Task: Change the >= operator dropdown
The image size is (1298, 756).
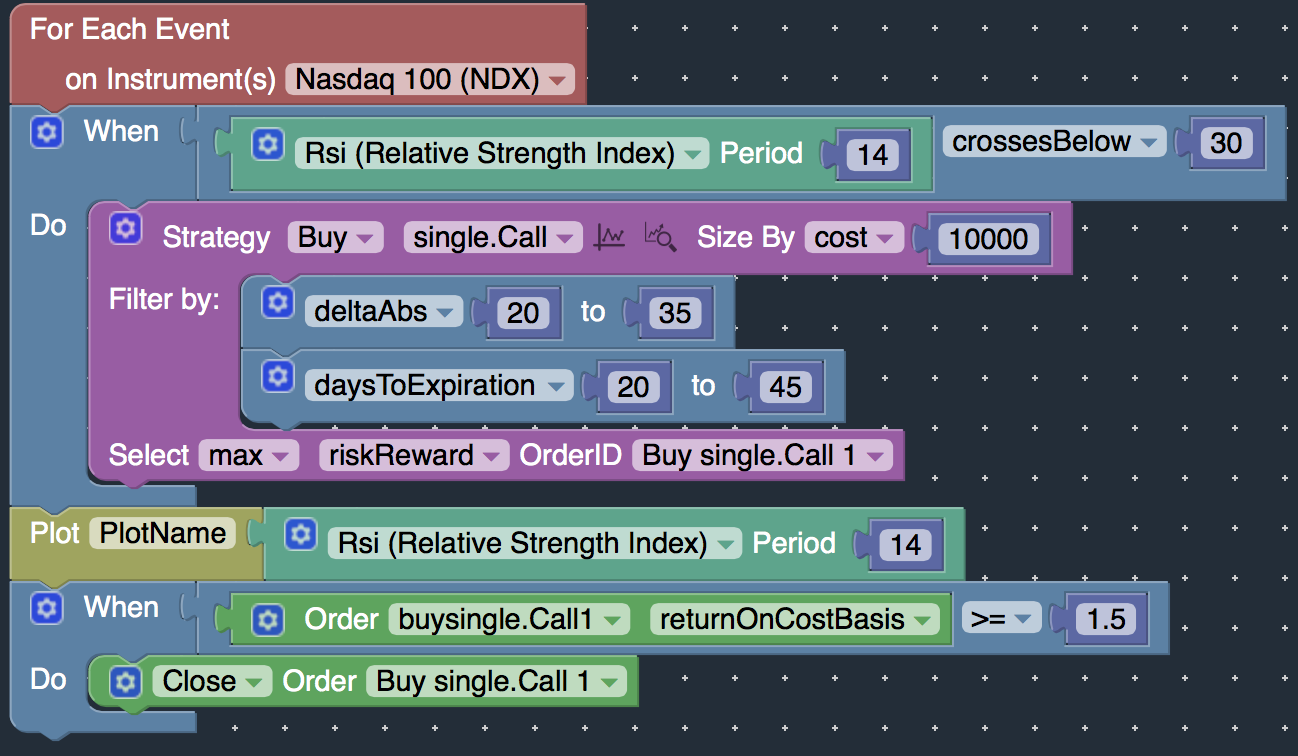Action: click(1001, 619)
